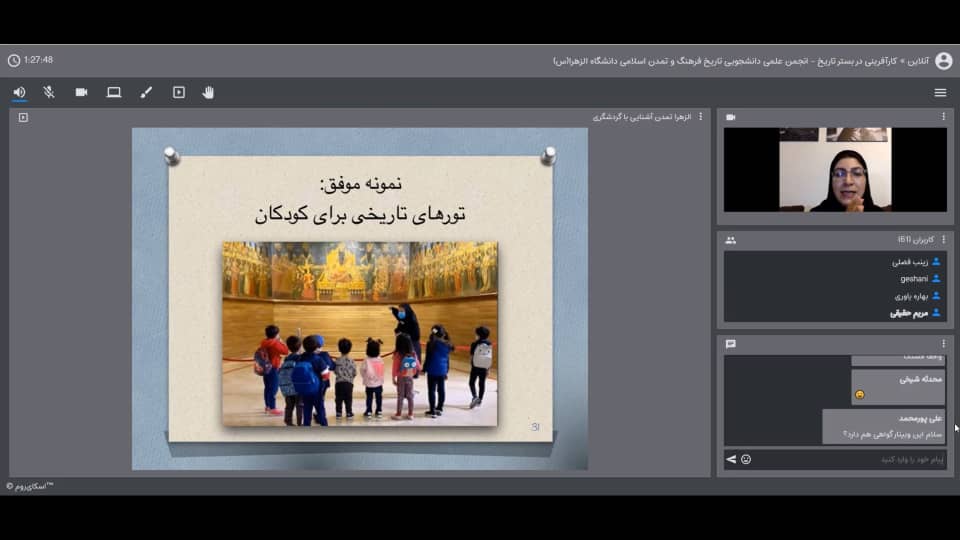This screenshot has width=960, height=540.
Task: Raise hand using the hand icon
Action: [209, 92]
